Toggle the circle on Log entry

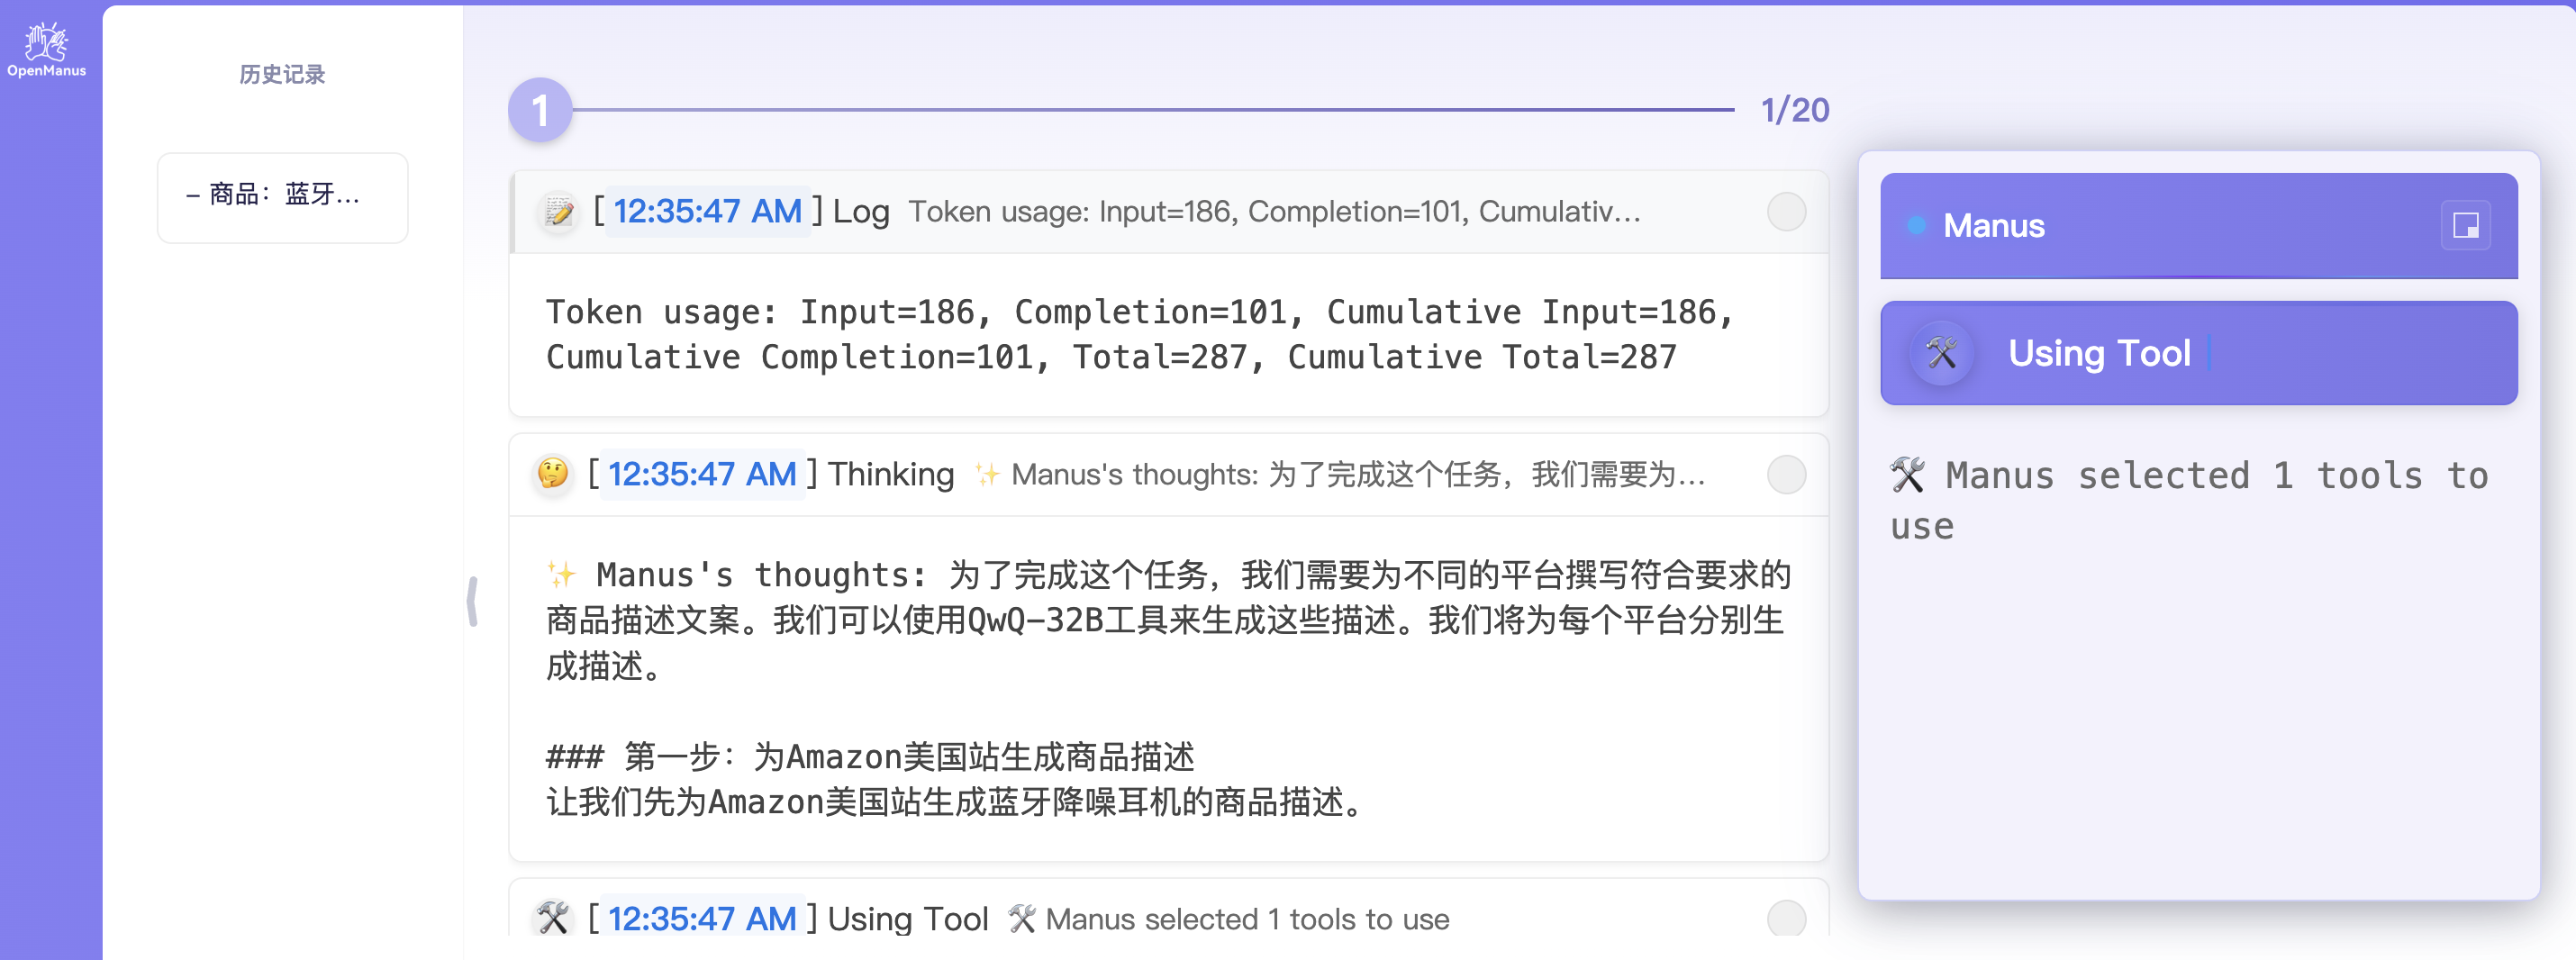(1786, 211)
